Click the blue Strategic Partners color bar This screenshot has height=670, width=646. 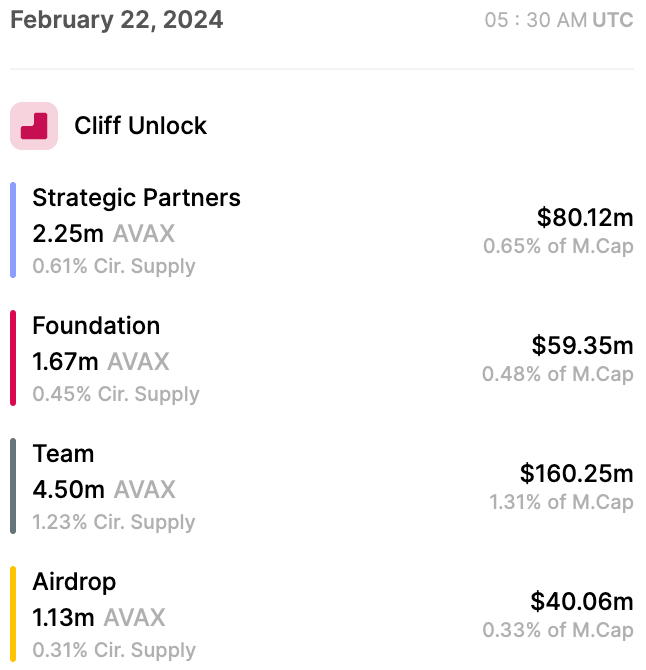point(13,230)
